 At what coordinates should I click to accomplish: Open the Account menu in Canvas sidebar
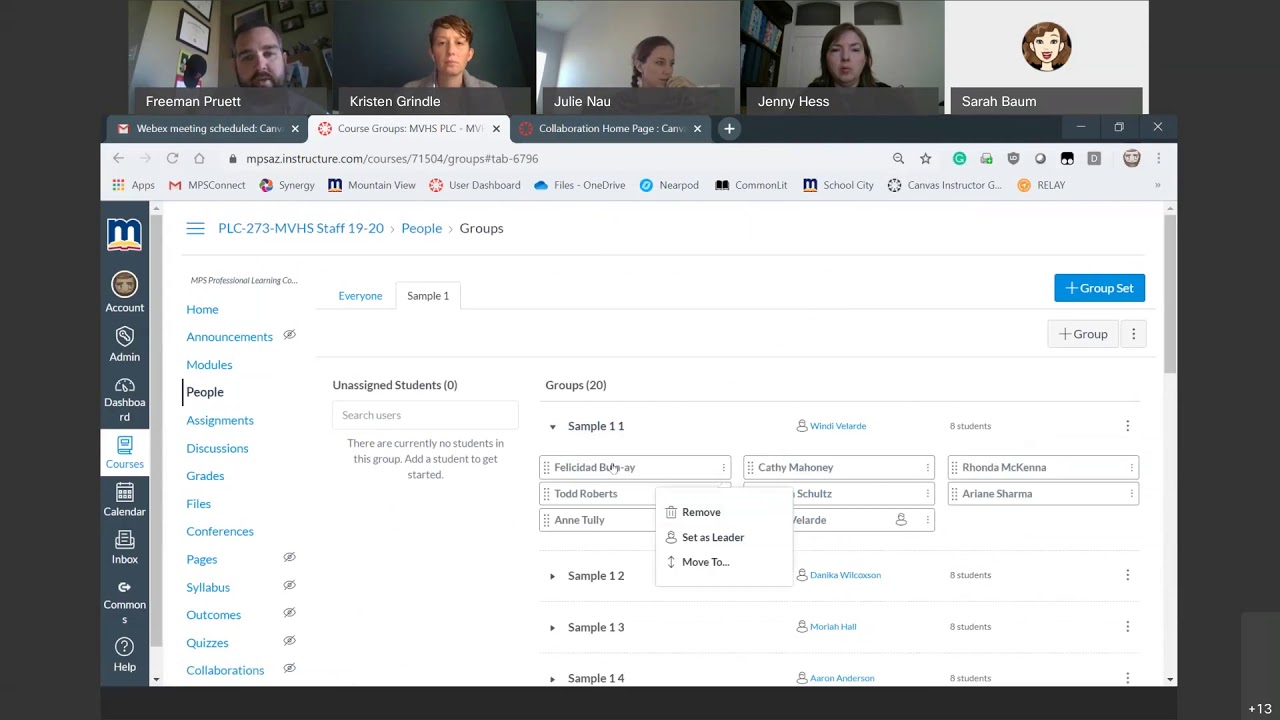[x=124, y=293]
